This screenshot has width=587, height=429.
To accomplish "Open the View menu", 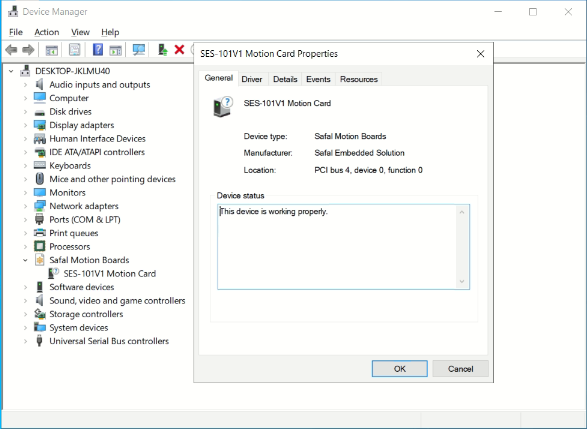I will click(x=80, y=32).
